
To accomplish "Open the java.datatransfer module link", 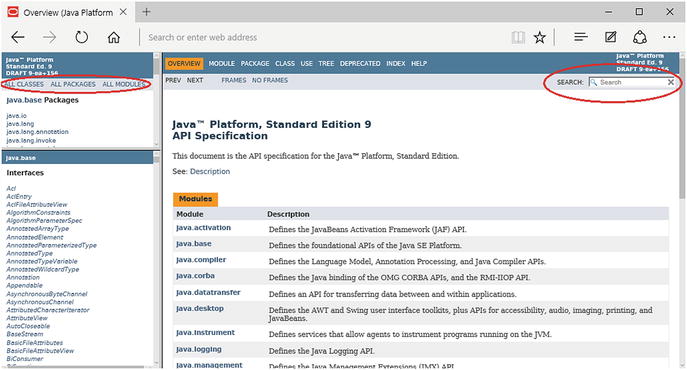I will tap(208, 292).
